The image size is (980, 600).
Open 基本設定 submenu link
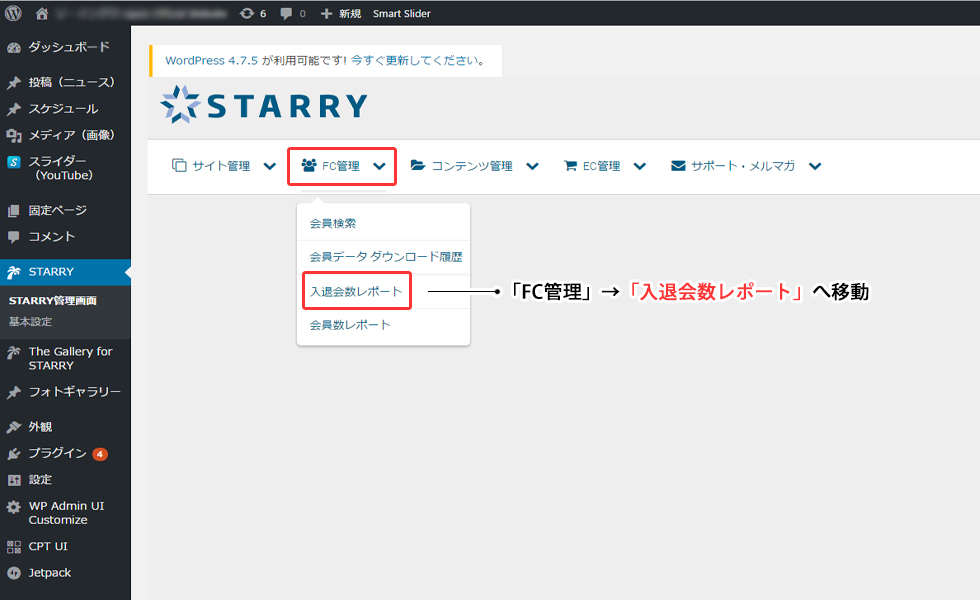(30, 322)
